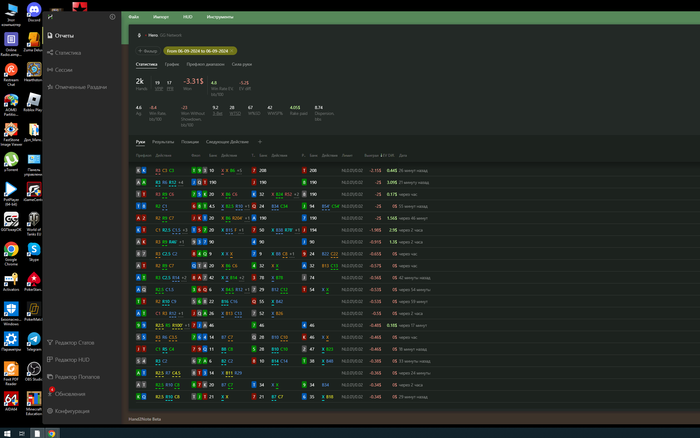
Task: Open the Инструменты menu
Action: [x=220, y=17]
